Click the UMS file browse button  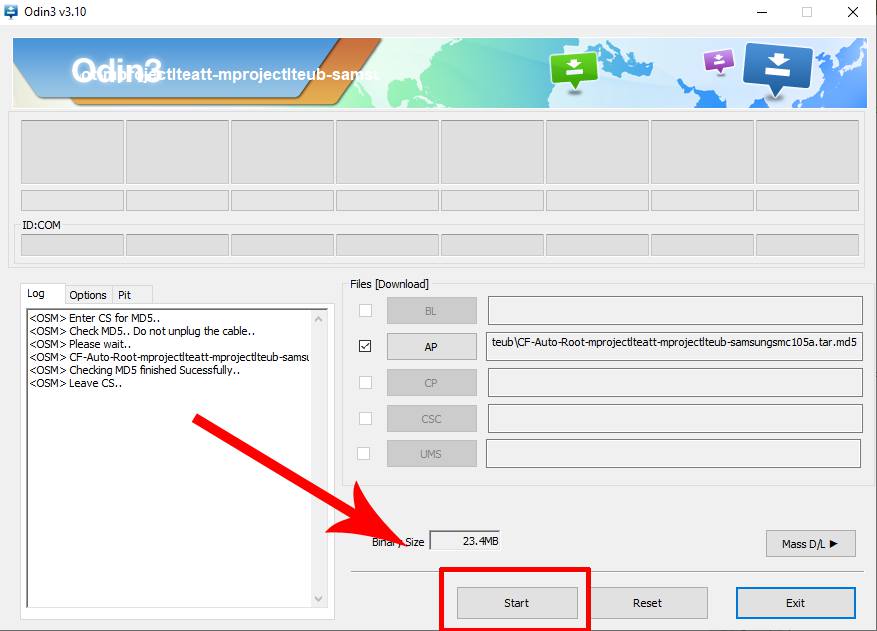[x=432, y=454]
